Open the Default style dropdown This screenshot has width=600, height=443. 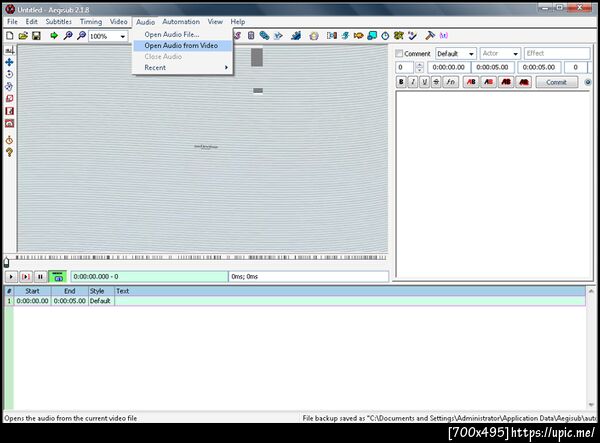(x=456, y=54)
